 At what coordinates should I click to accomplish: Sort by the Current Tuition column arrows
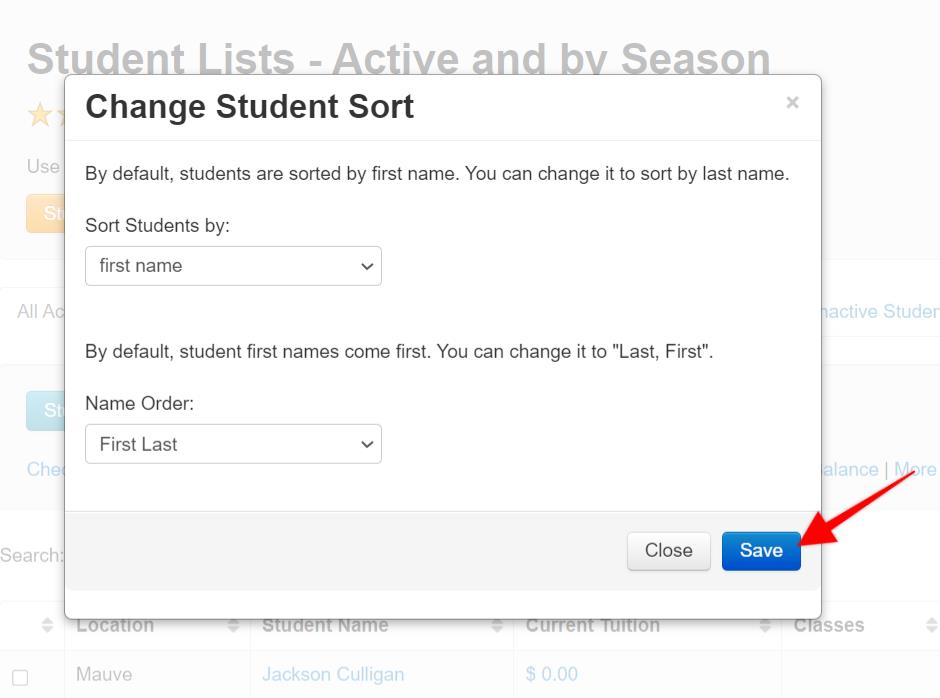tap(765, 625)
